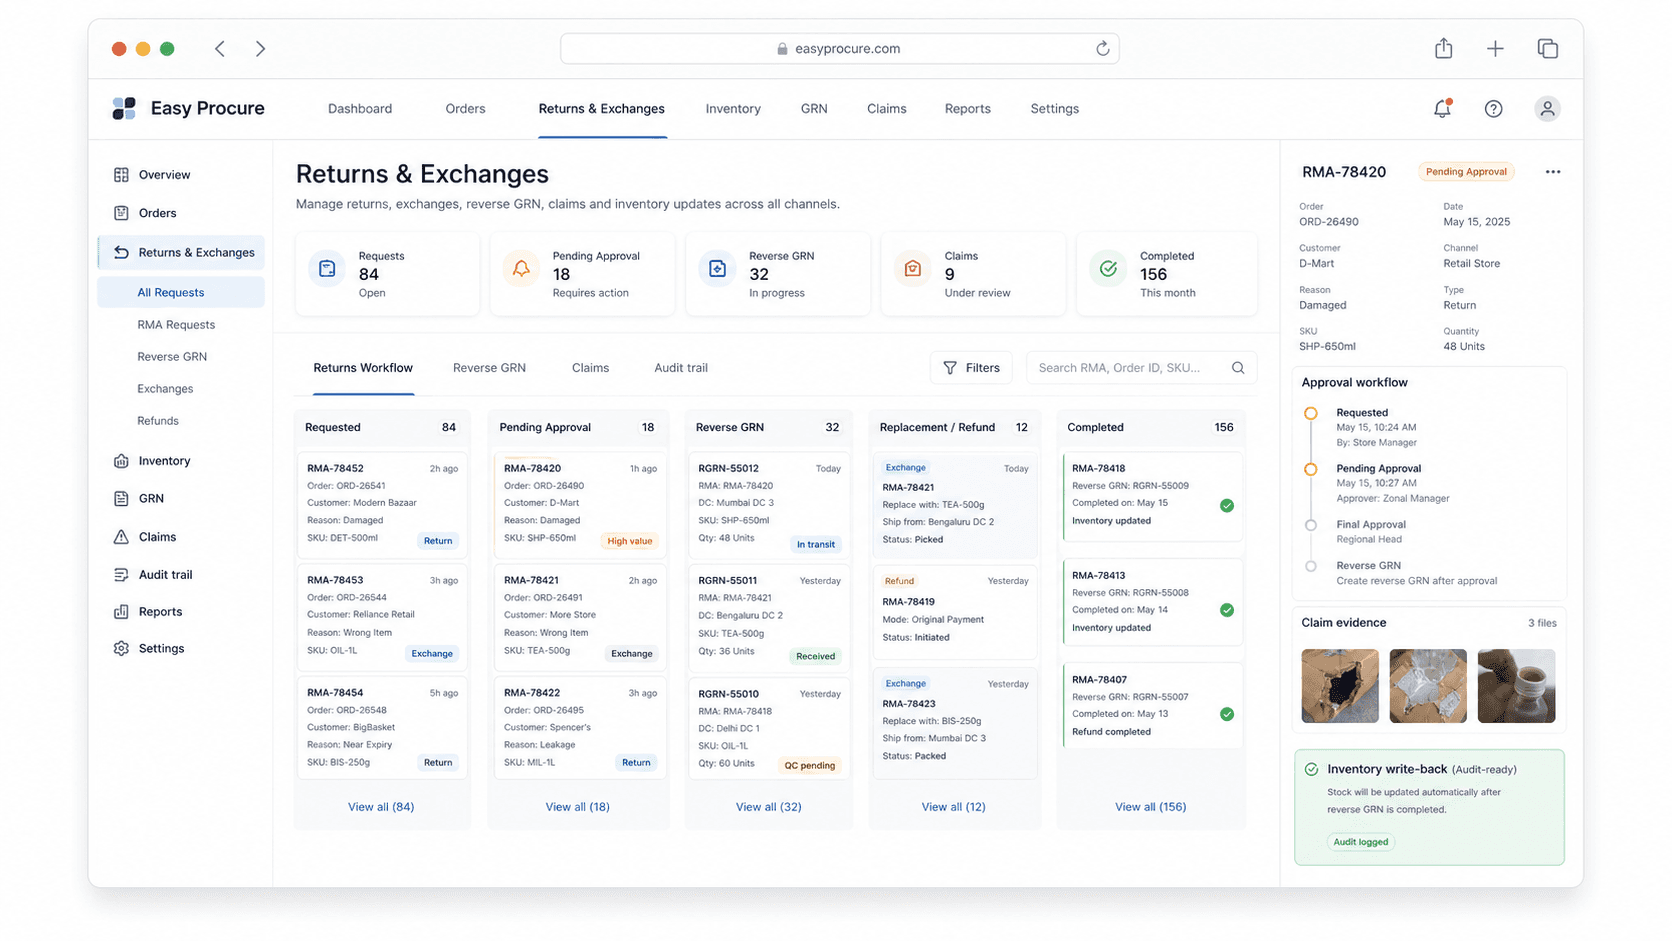Click the In transit tag
Image resolution: width=1672 pixels, height=941 pixels.
pos(815,544)
